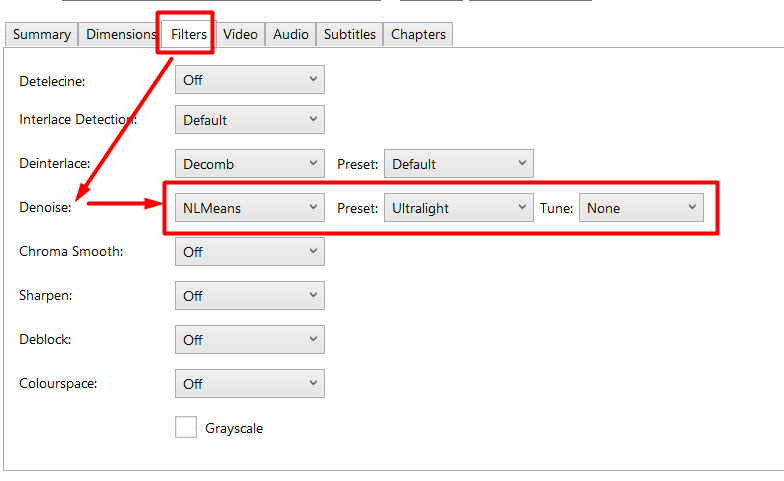
Task: Open the Chapters tab
Action: click(418, 34)
